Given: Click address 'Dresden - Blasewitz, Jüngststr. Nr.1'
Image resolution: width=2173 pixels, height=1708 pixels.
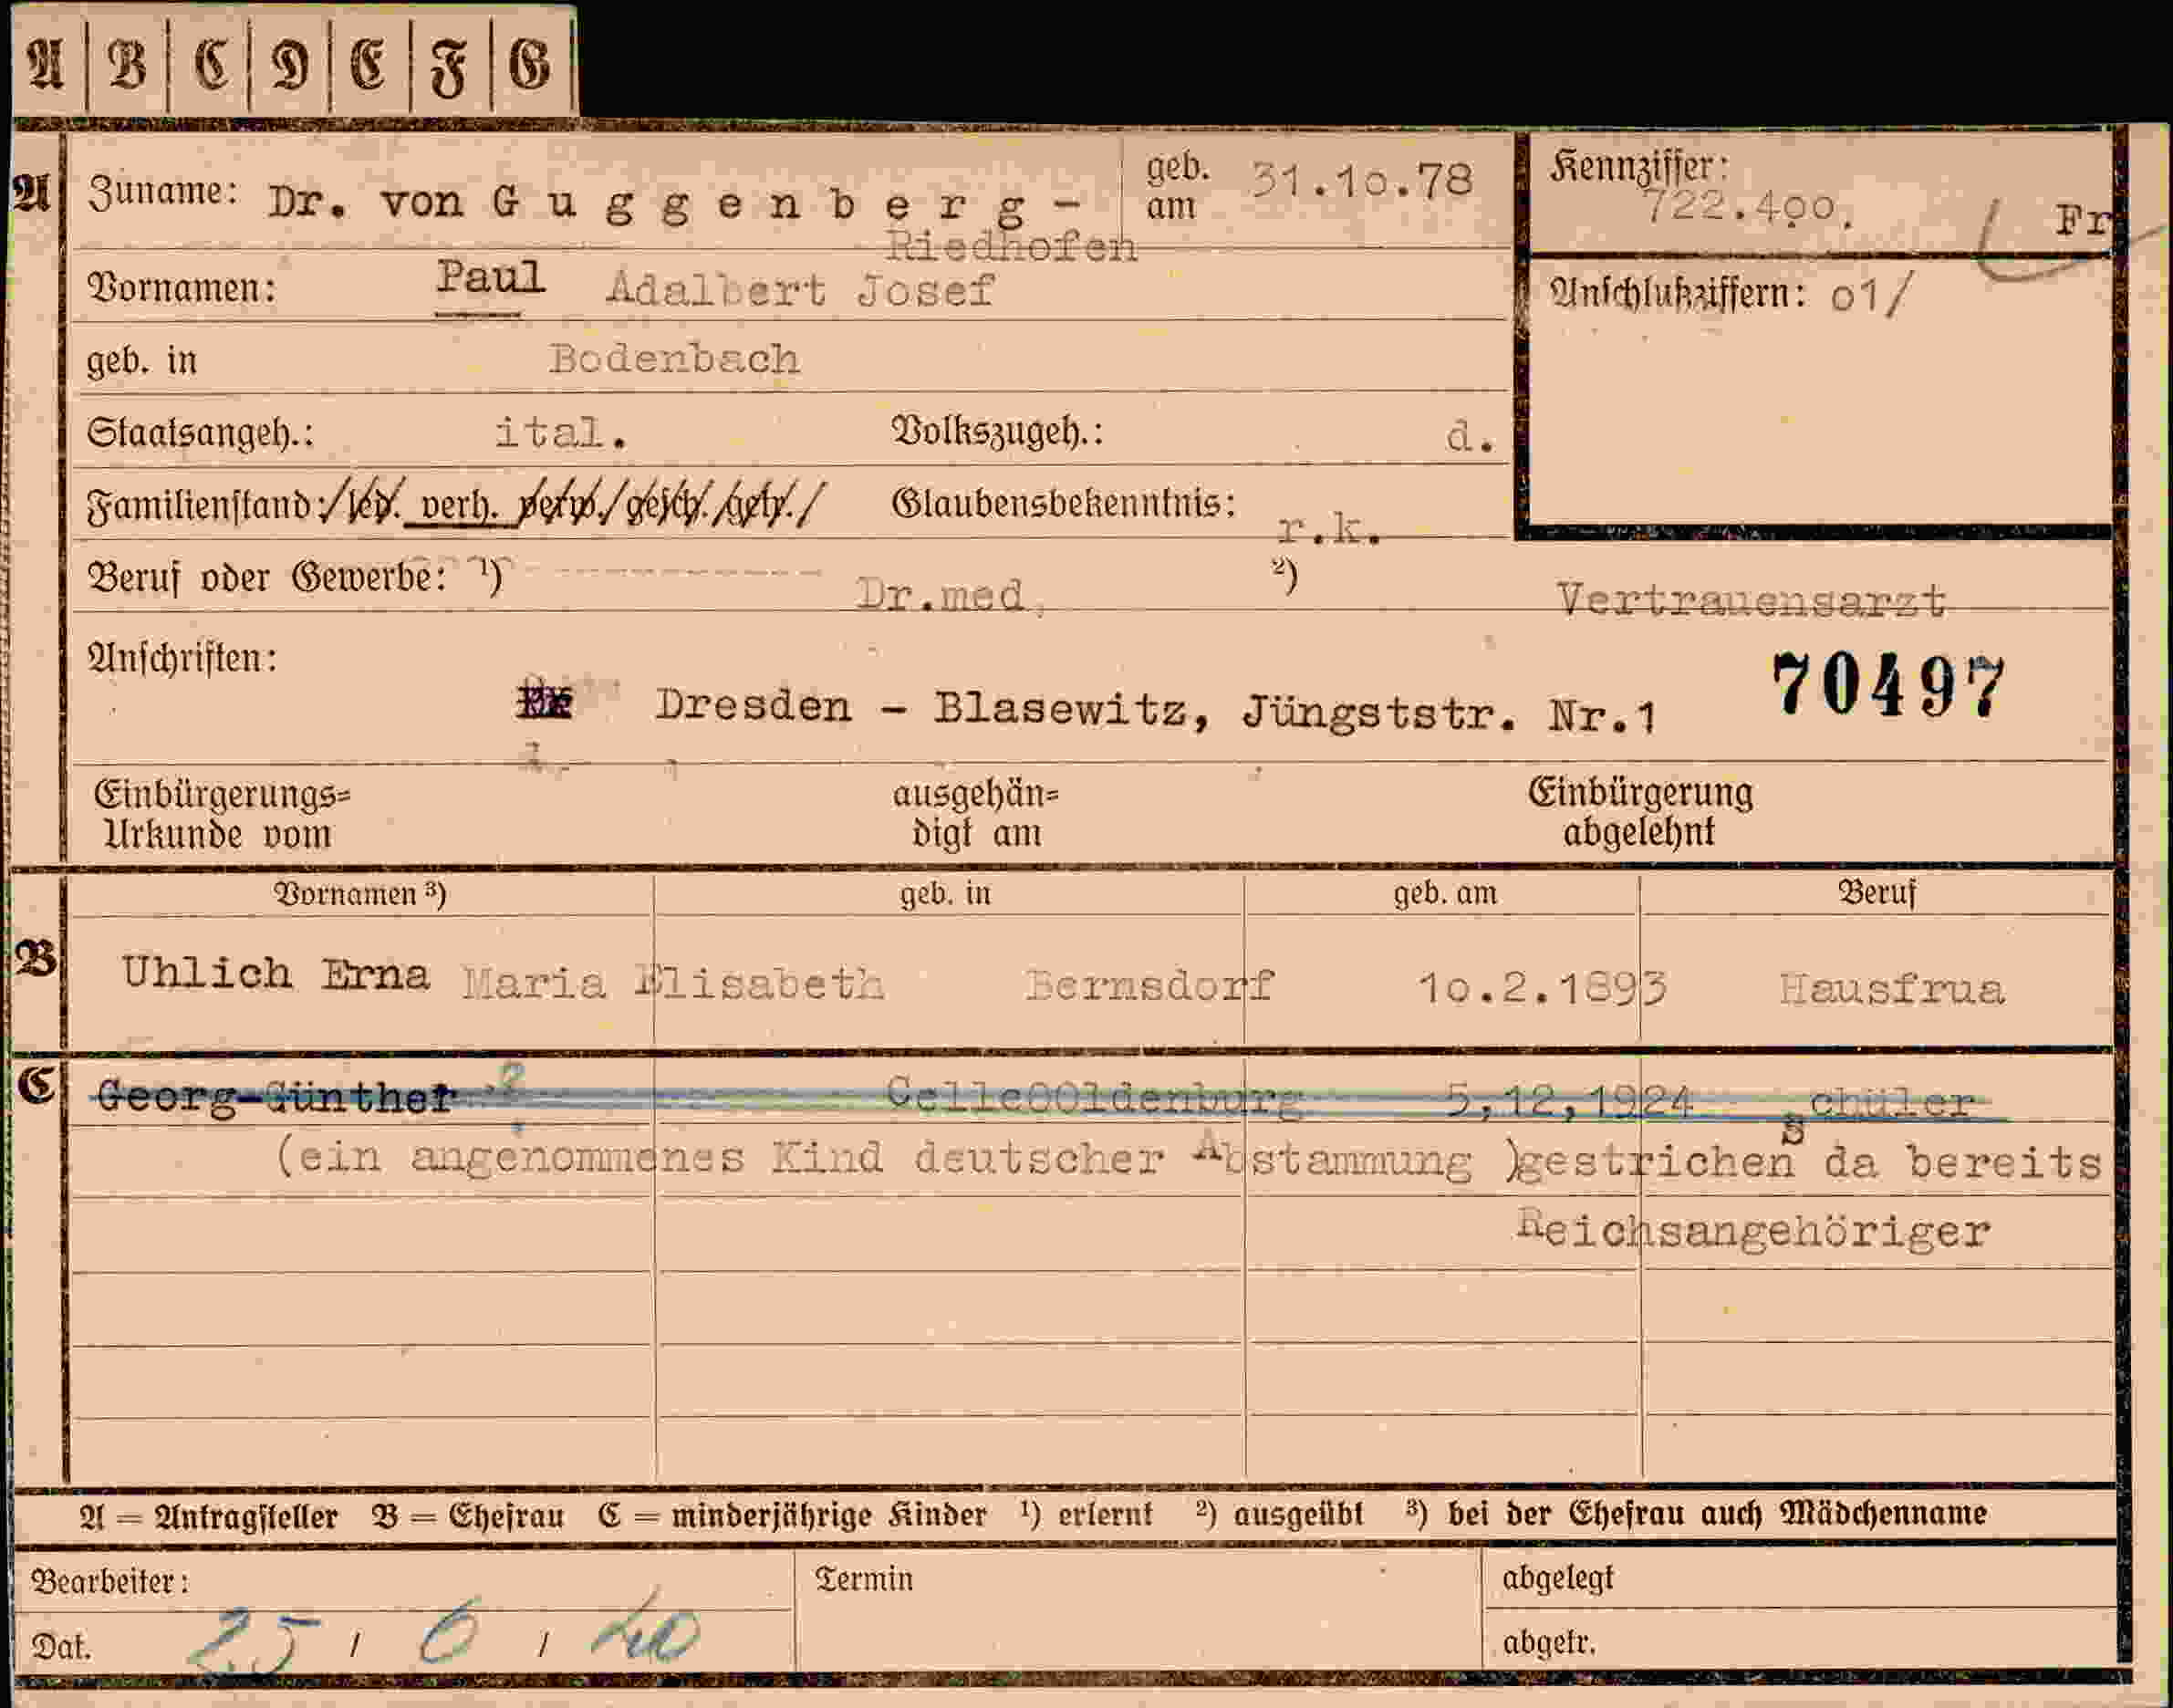Looking at the screenshot, I should click(1156, 710).
